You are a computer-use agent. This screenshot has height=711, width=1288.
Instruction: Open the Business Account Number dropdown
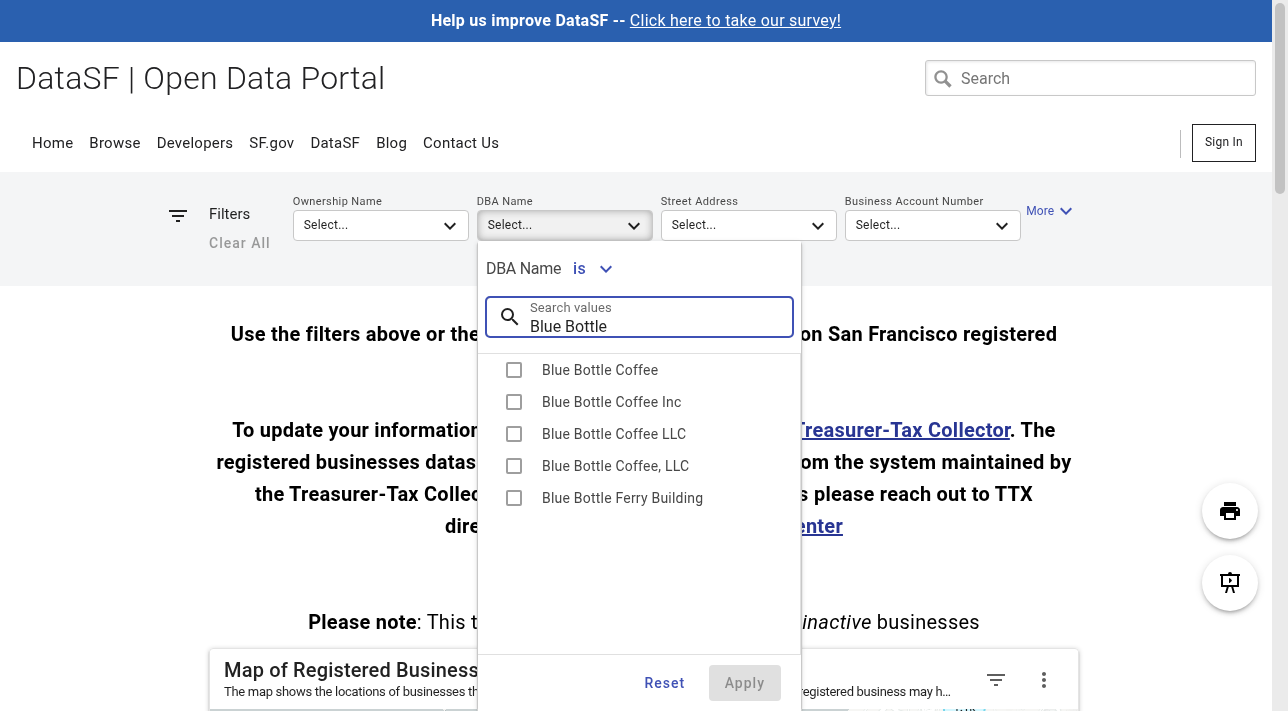click(932, 225)
